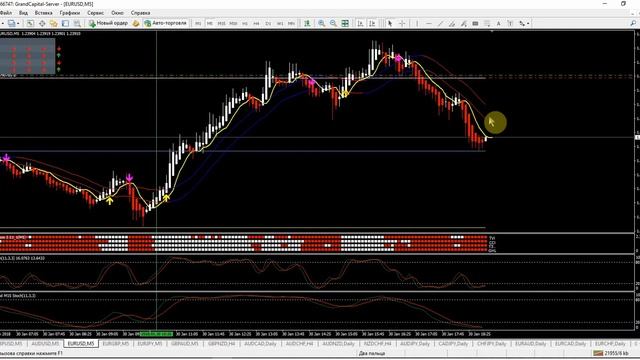This screenshot has height=360, width=640.
Task: Switch to NZDCHF,H4 chart tab
Action: (x=377, y=344)
